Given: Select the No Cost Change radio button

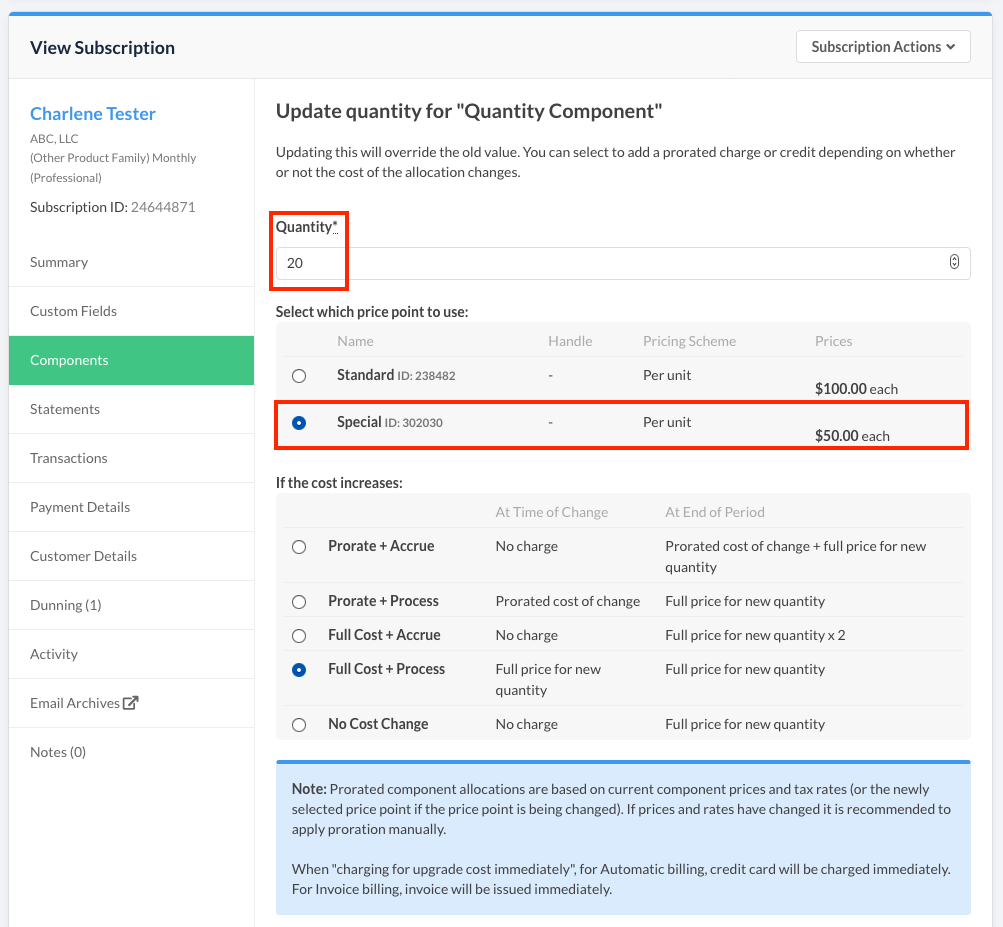Looking at the screenshot, I should [298, 725].
